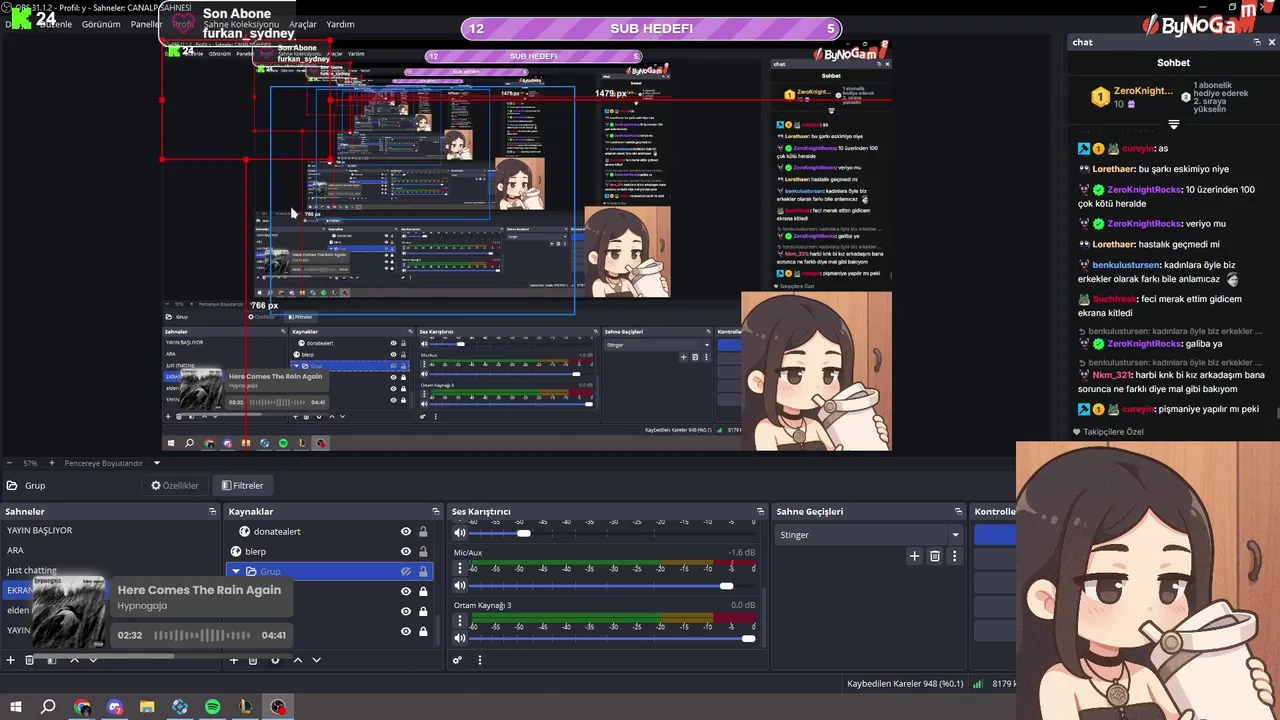
Task: Add a transition with Sahne Geçişleri plus
Action: point(914,556)
